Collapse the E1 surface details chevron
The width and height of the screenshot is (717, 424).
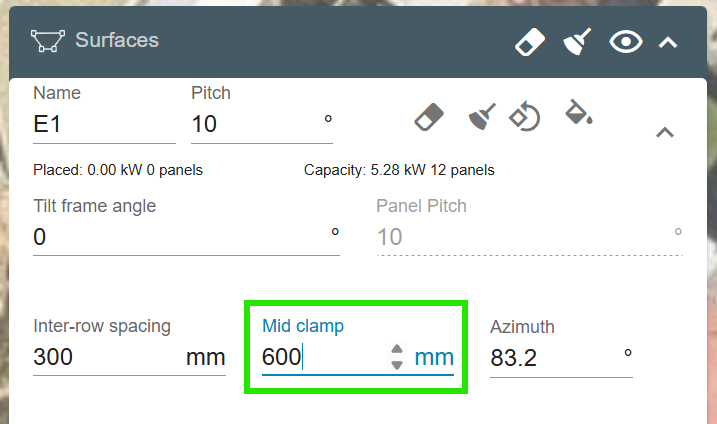(664, 132)
